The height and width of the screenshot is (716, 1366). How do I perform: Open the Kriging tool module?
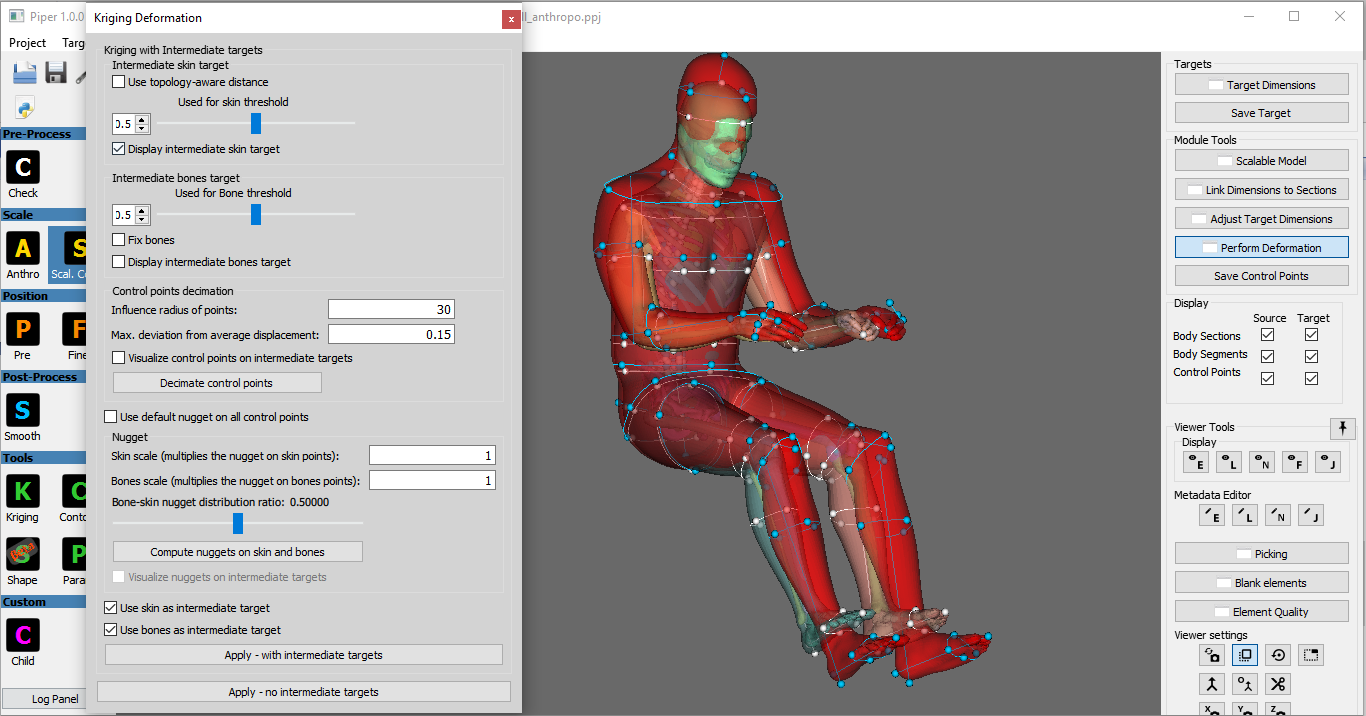coord(23,491)
